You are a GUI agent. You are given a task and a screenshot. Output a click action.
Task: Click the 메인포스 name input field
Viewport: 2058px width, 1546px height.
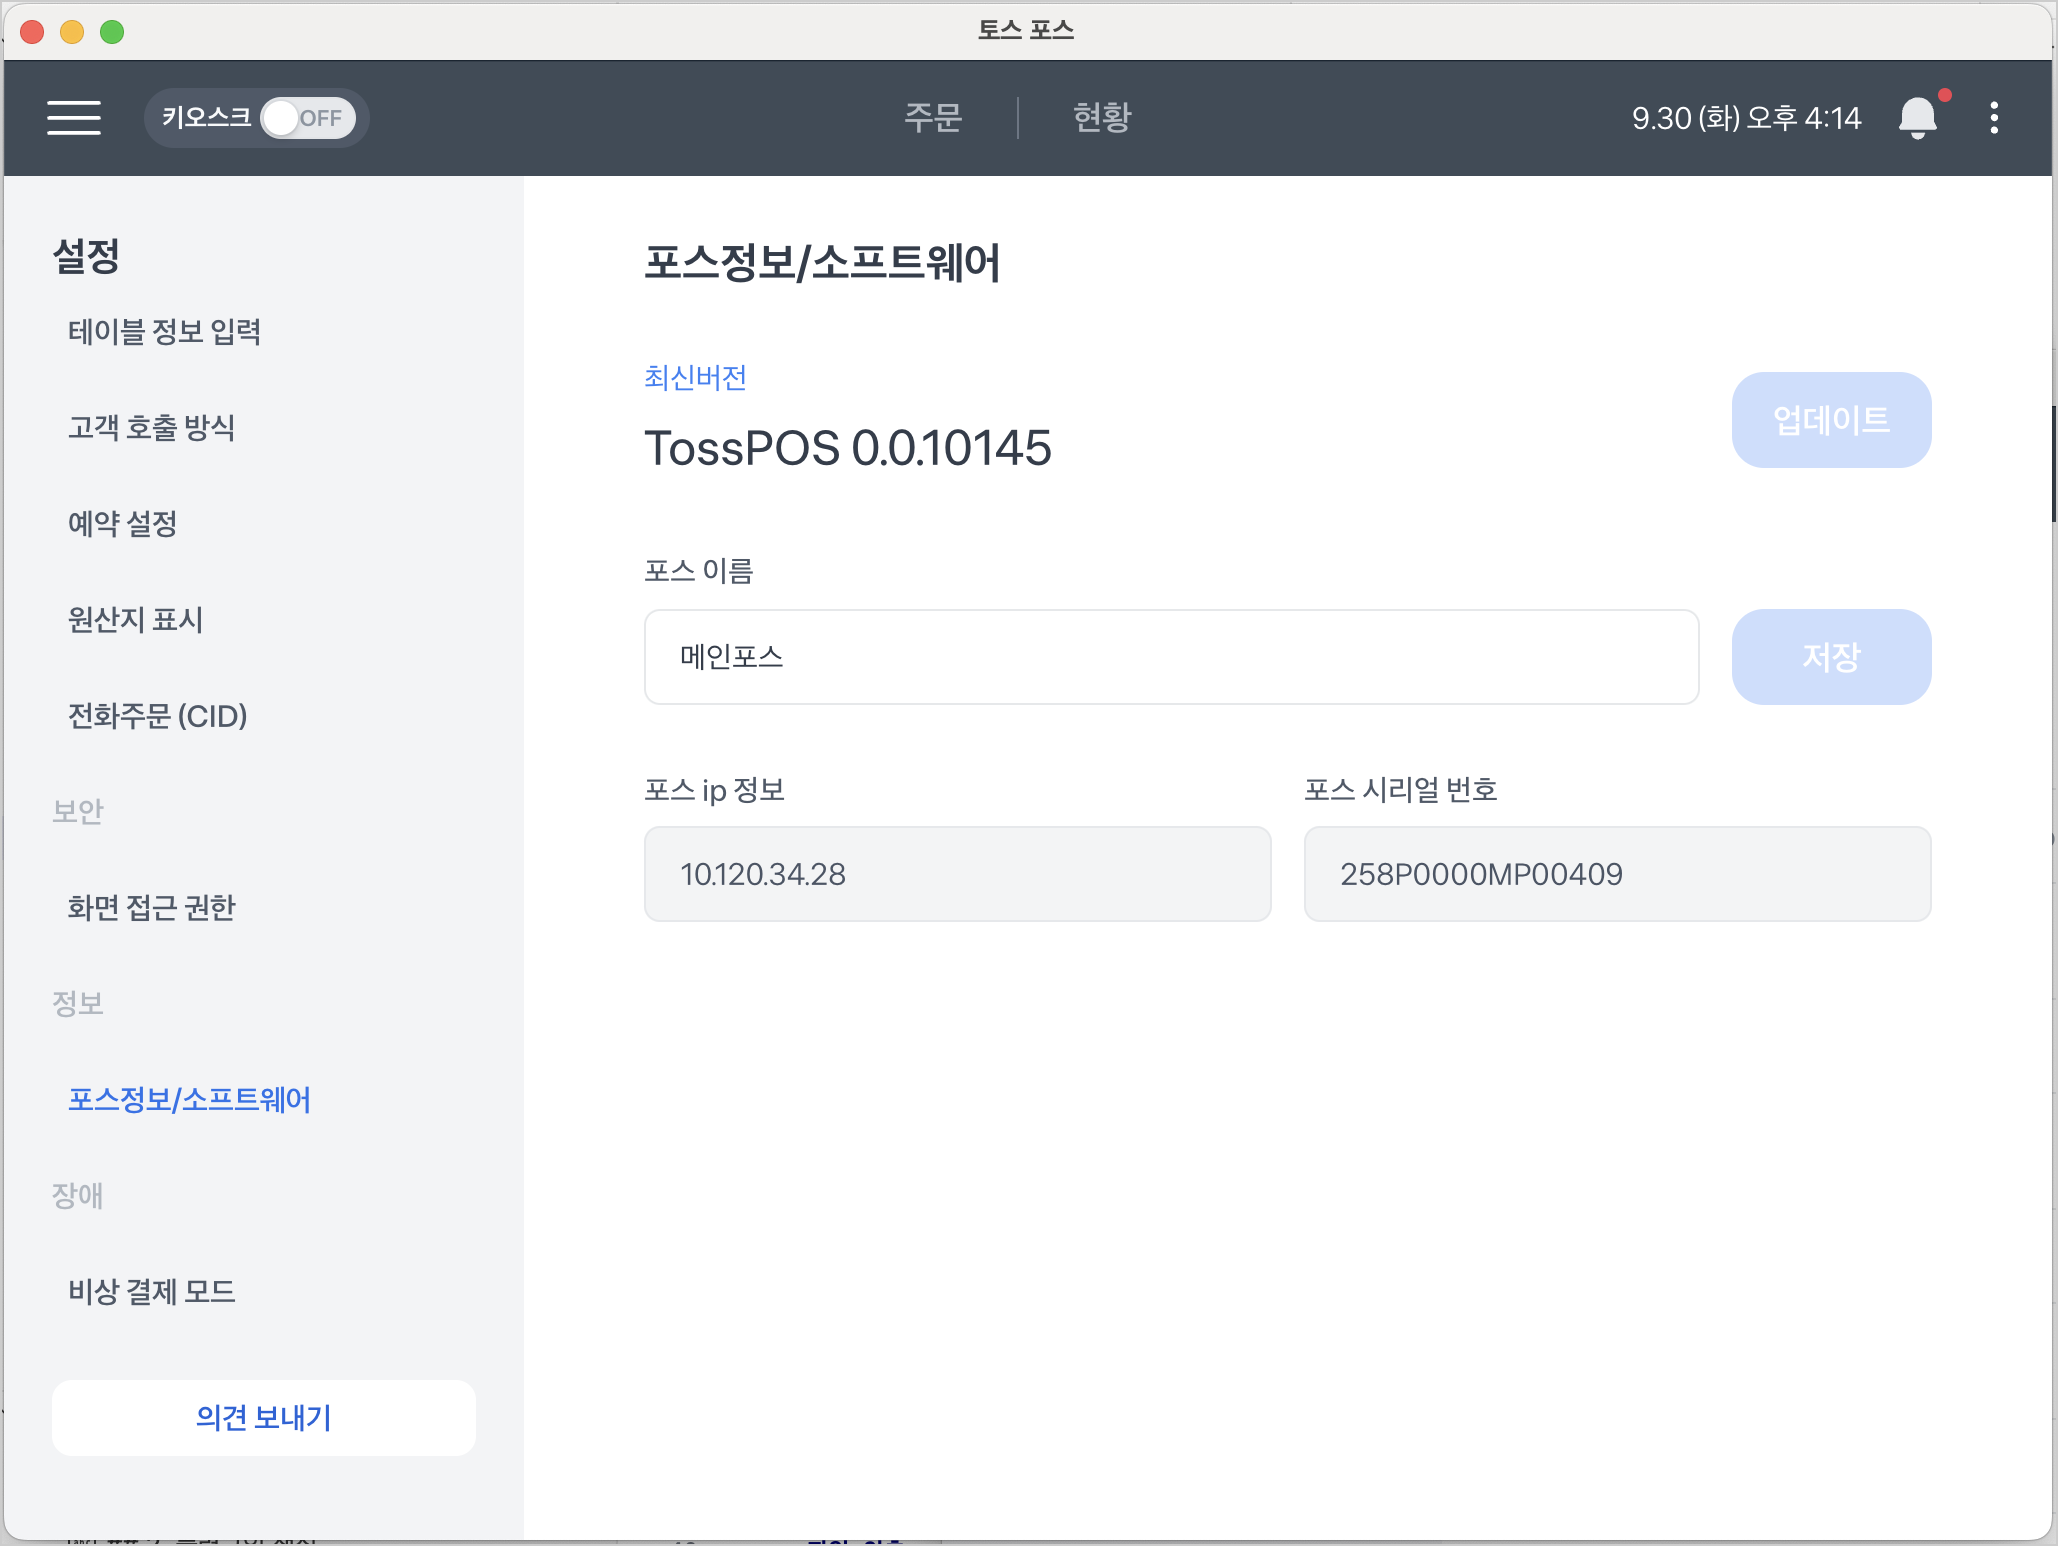click(x=1170, y=657)
